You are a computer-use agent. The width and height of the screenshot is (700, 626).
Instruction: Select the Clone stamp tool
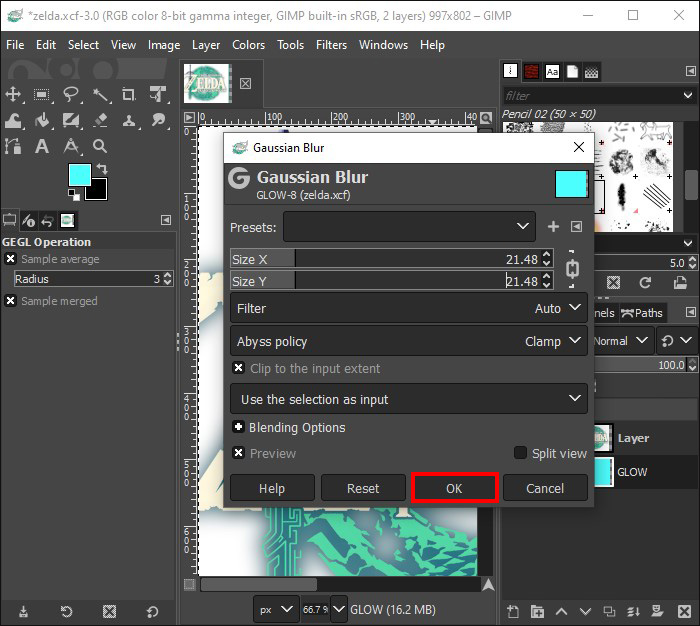tap(129, 120)
